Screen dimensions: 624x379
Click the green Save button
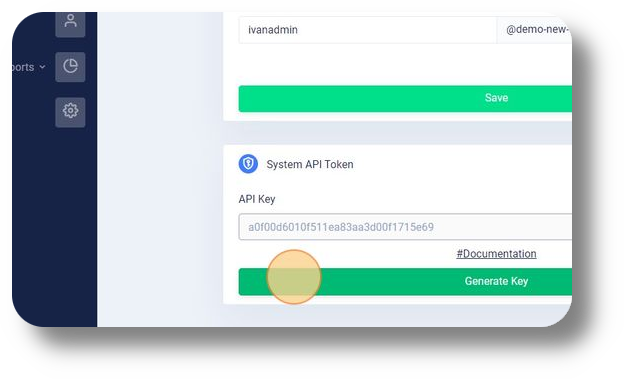(405, 98)
